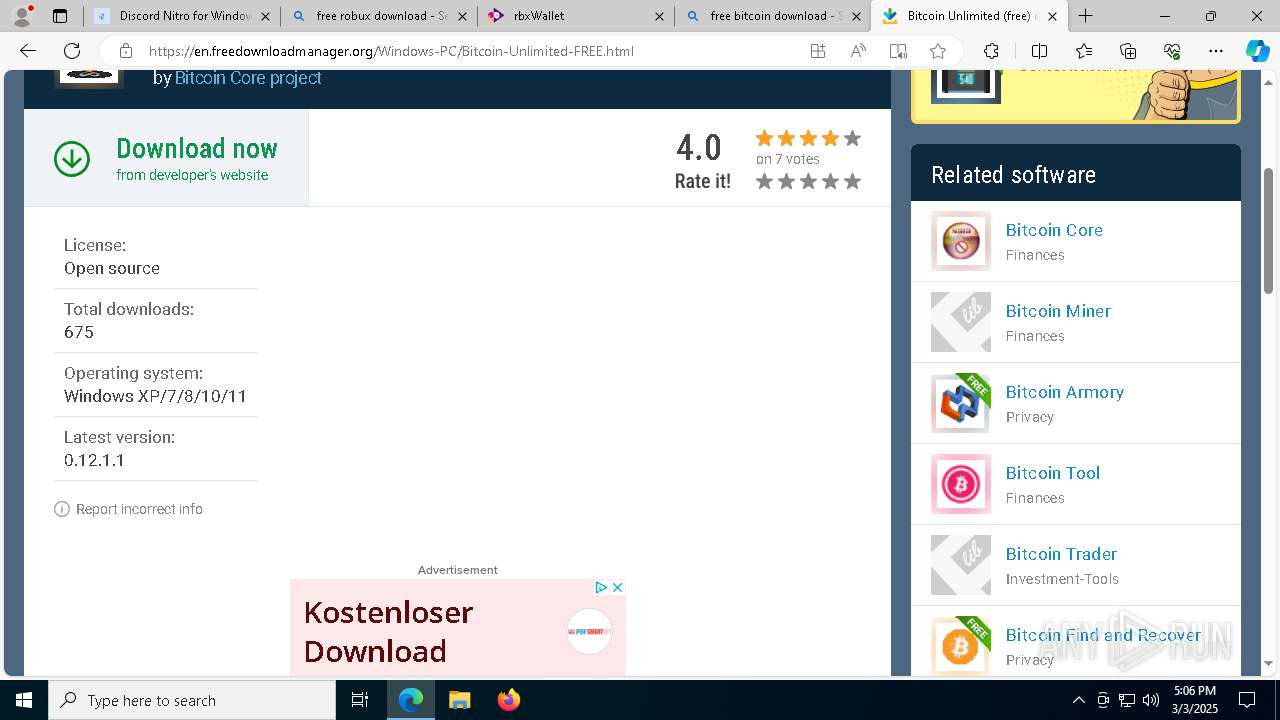Open the Favorites list icon
The width and height of the screenshot is (1280, 720).
(1084, 51)
